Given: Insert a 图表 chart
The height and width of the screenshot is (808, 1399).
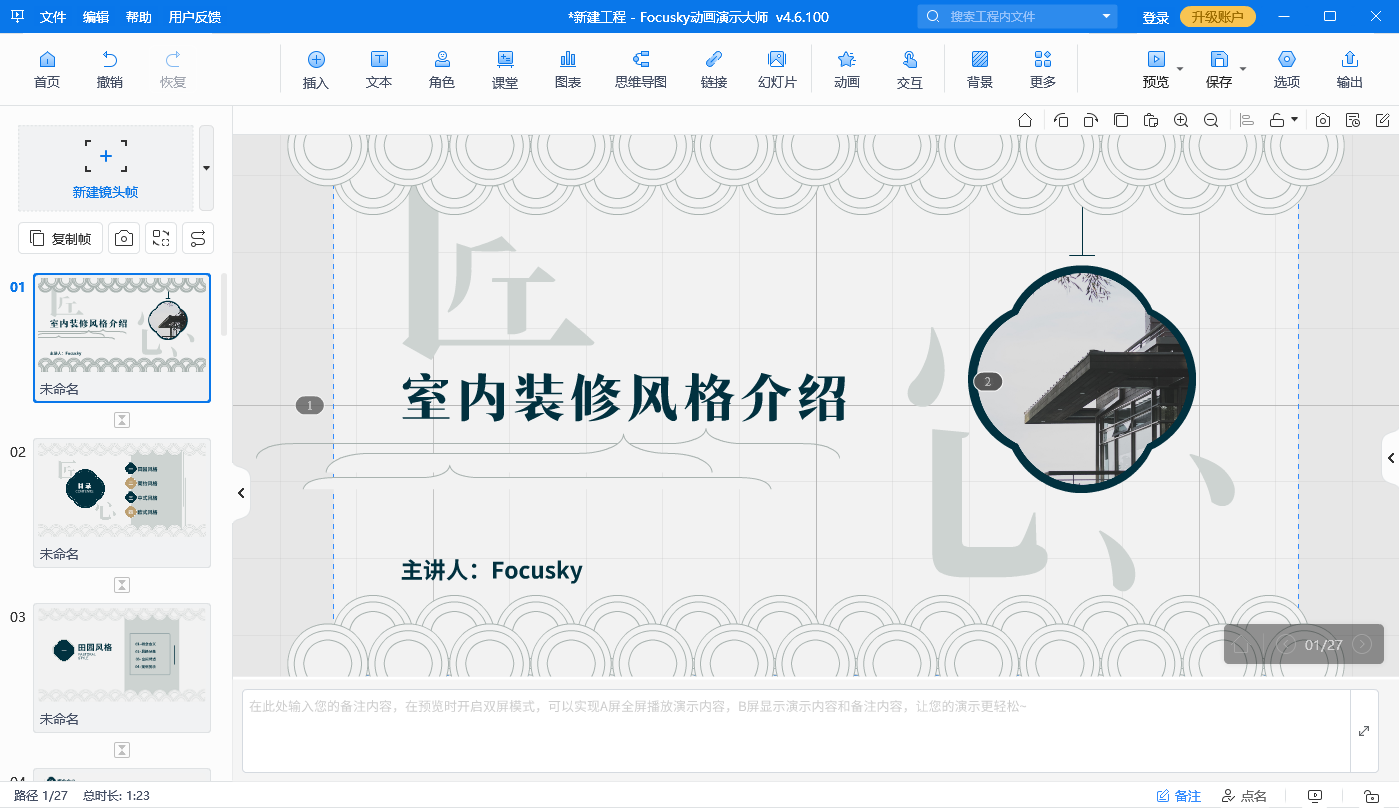Looking at the screenshot, I should 568,70.
